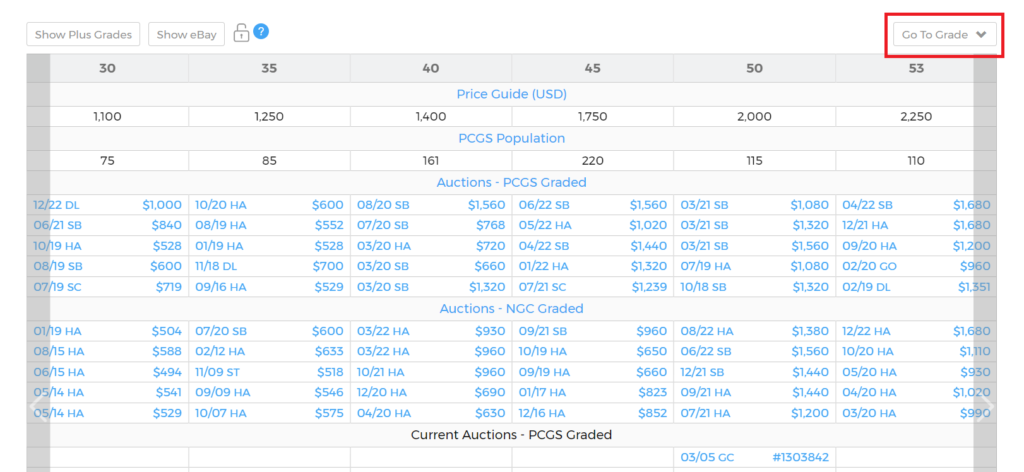
Task: Open the PCGS Population section link
Action: coord(511,138)
